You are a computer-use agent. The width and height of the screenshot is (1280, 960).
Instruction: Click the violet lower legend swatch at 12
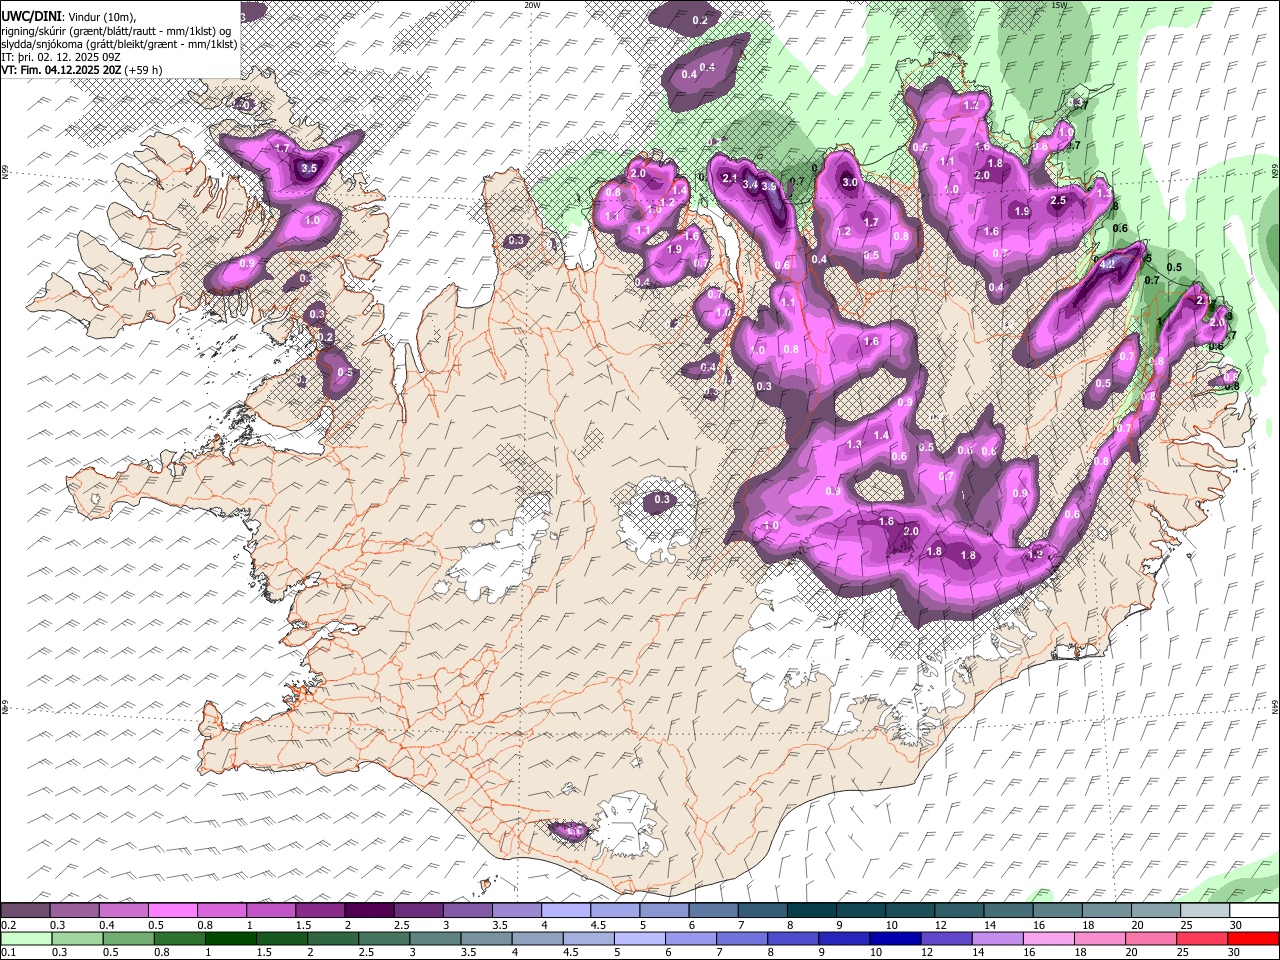click(x=946, y=938)
